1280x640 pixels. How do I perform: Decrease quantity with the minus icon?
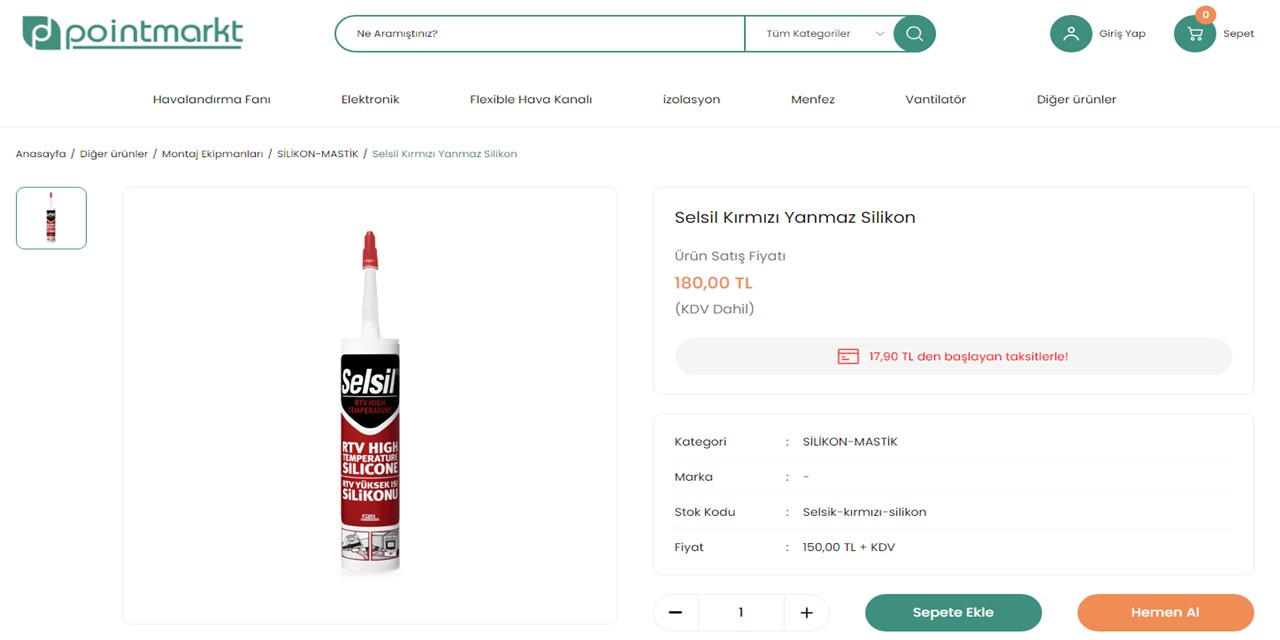[676, 613]
